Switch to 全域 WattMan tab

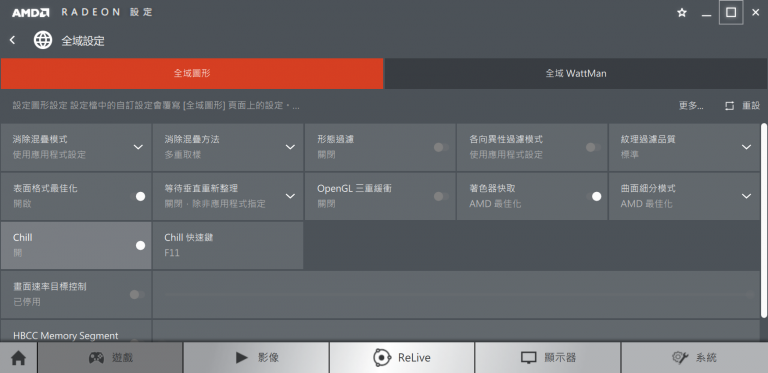(x=576, y=73)
